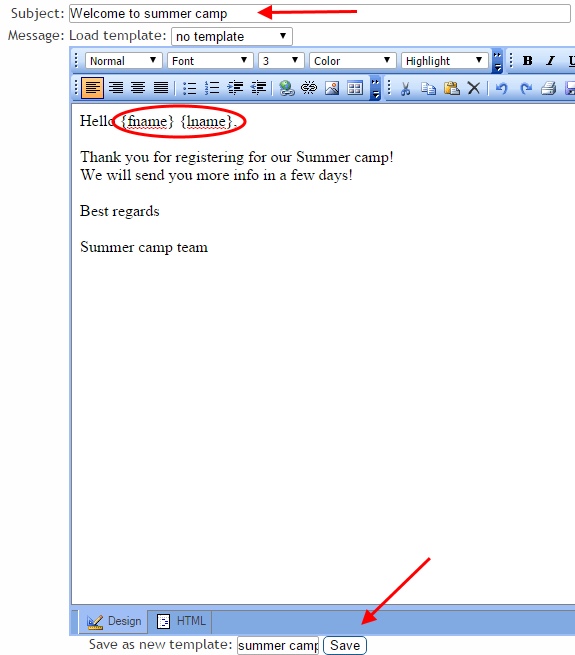Insert a numbered list
Image resolution: width=575 pixels, height=655 pixels.
212,88
